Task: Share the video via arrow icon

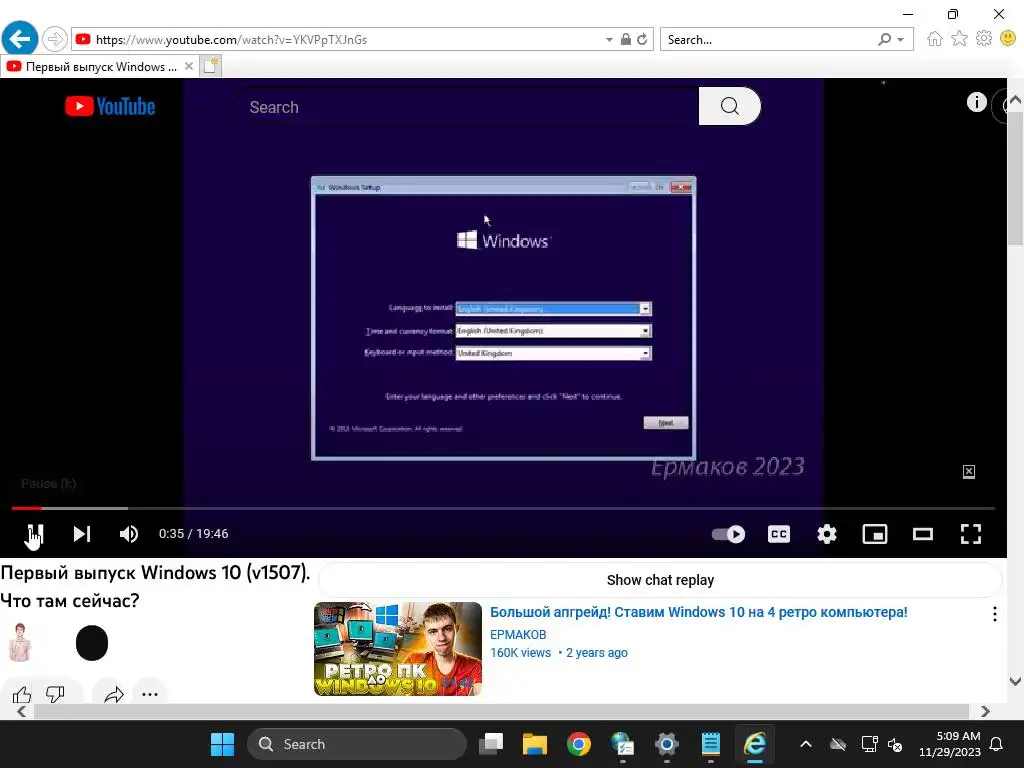Action: 114,694
